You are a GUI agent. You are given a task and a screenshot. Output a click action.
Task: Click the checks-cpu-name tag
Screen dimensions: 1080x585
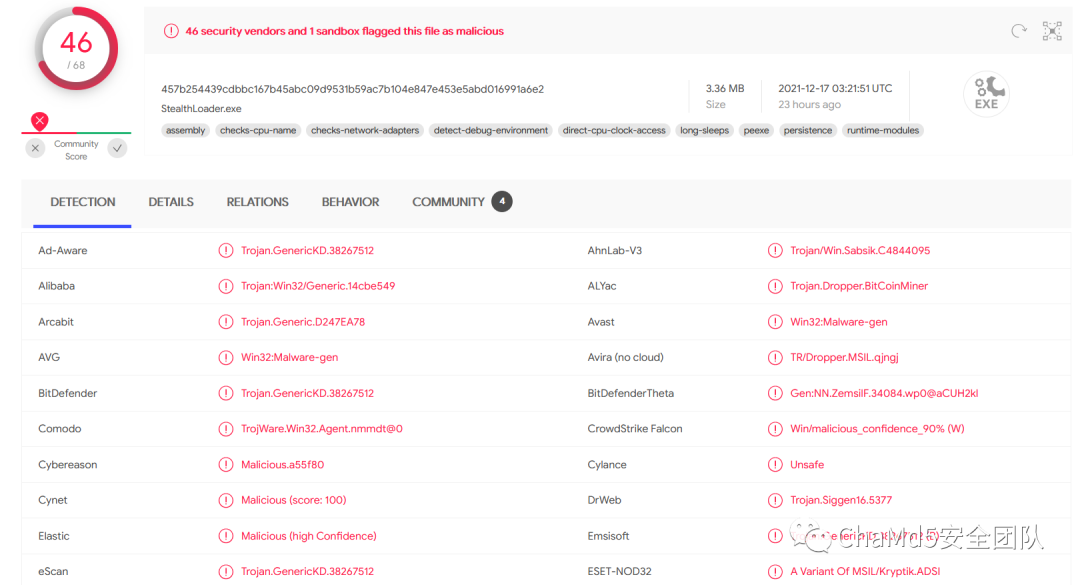pos(258,130)
